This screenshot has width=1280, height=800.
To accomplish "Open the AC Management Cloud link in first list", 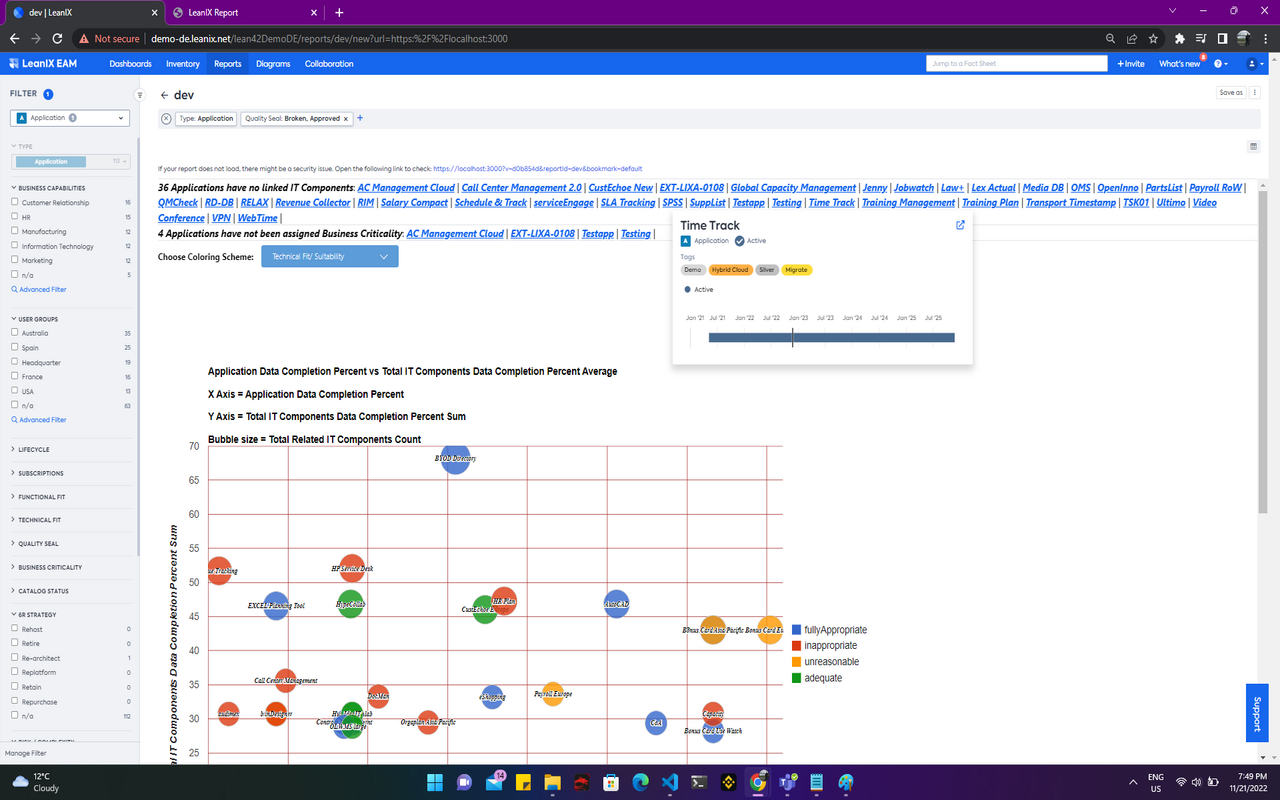I will tap(406, 188).
